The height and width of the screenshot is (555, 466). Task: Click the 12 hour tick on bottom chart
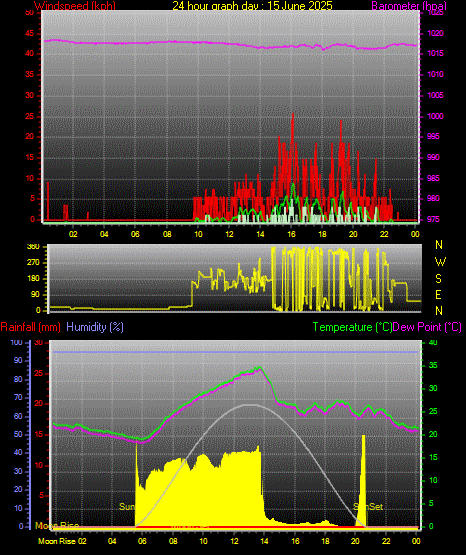pyautogui.click(x=234, y=541)
